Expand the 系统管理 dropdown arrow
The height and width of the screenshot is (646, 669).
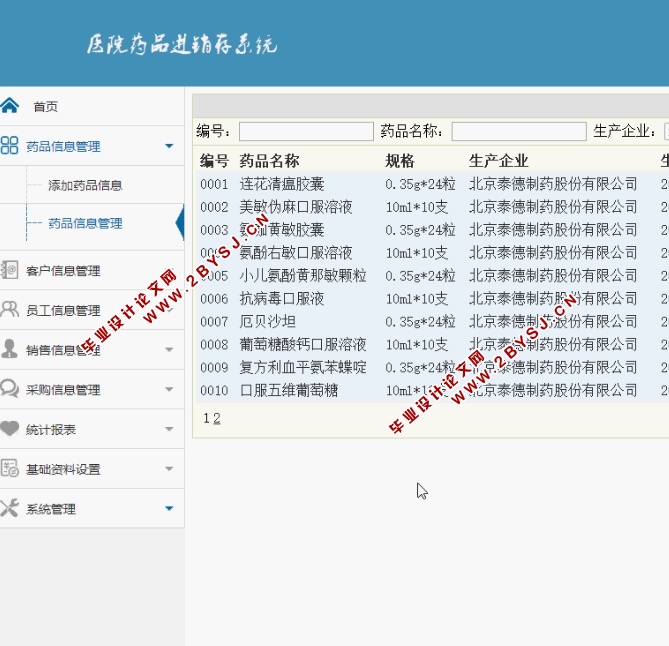click(x=169, y=508)
